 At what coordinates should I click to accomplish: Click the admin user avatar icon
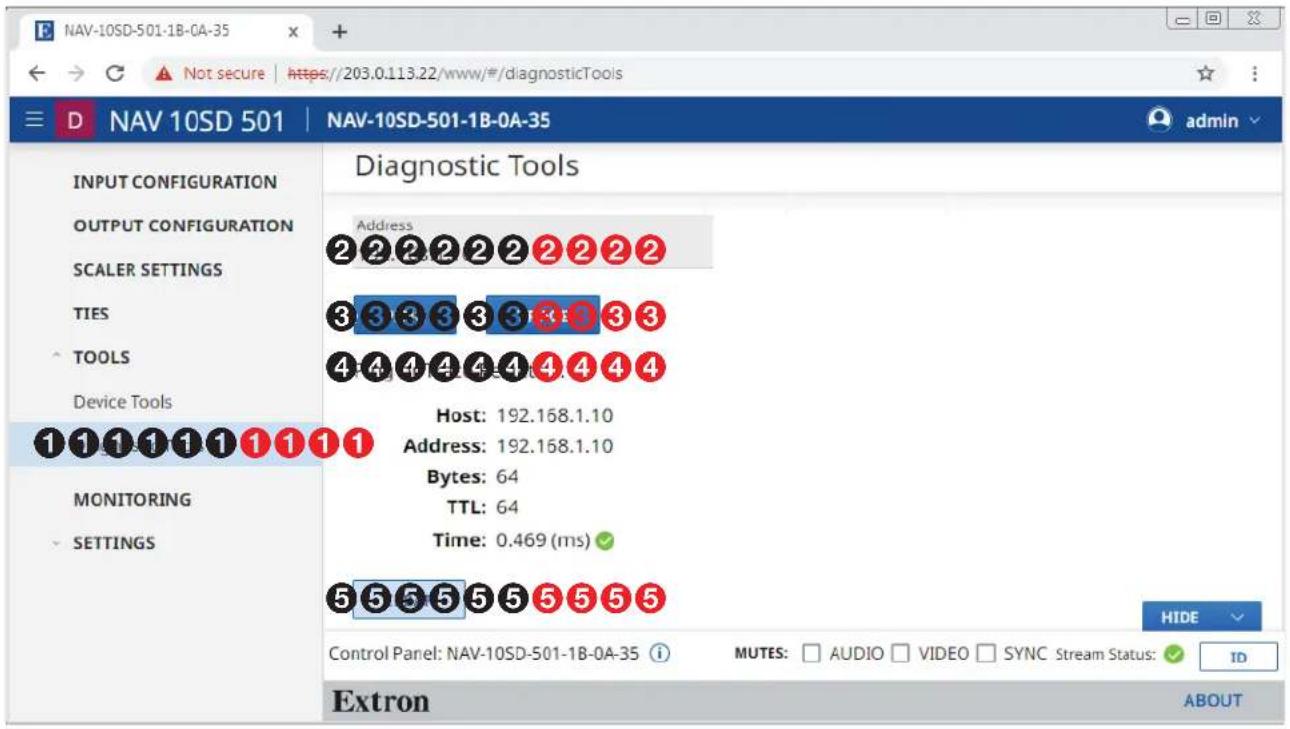click(x=1159, y=120)
